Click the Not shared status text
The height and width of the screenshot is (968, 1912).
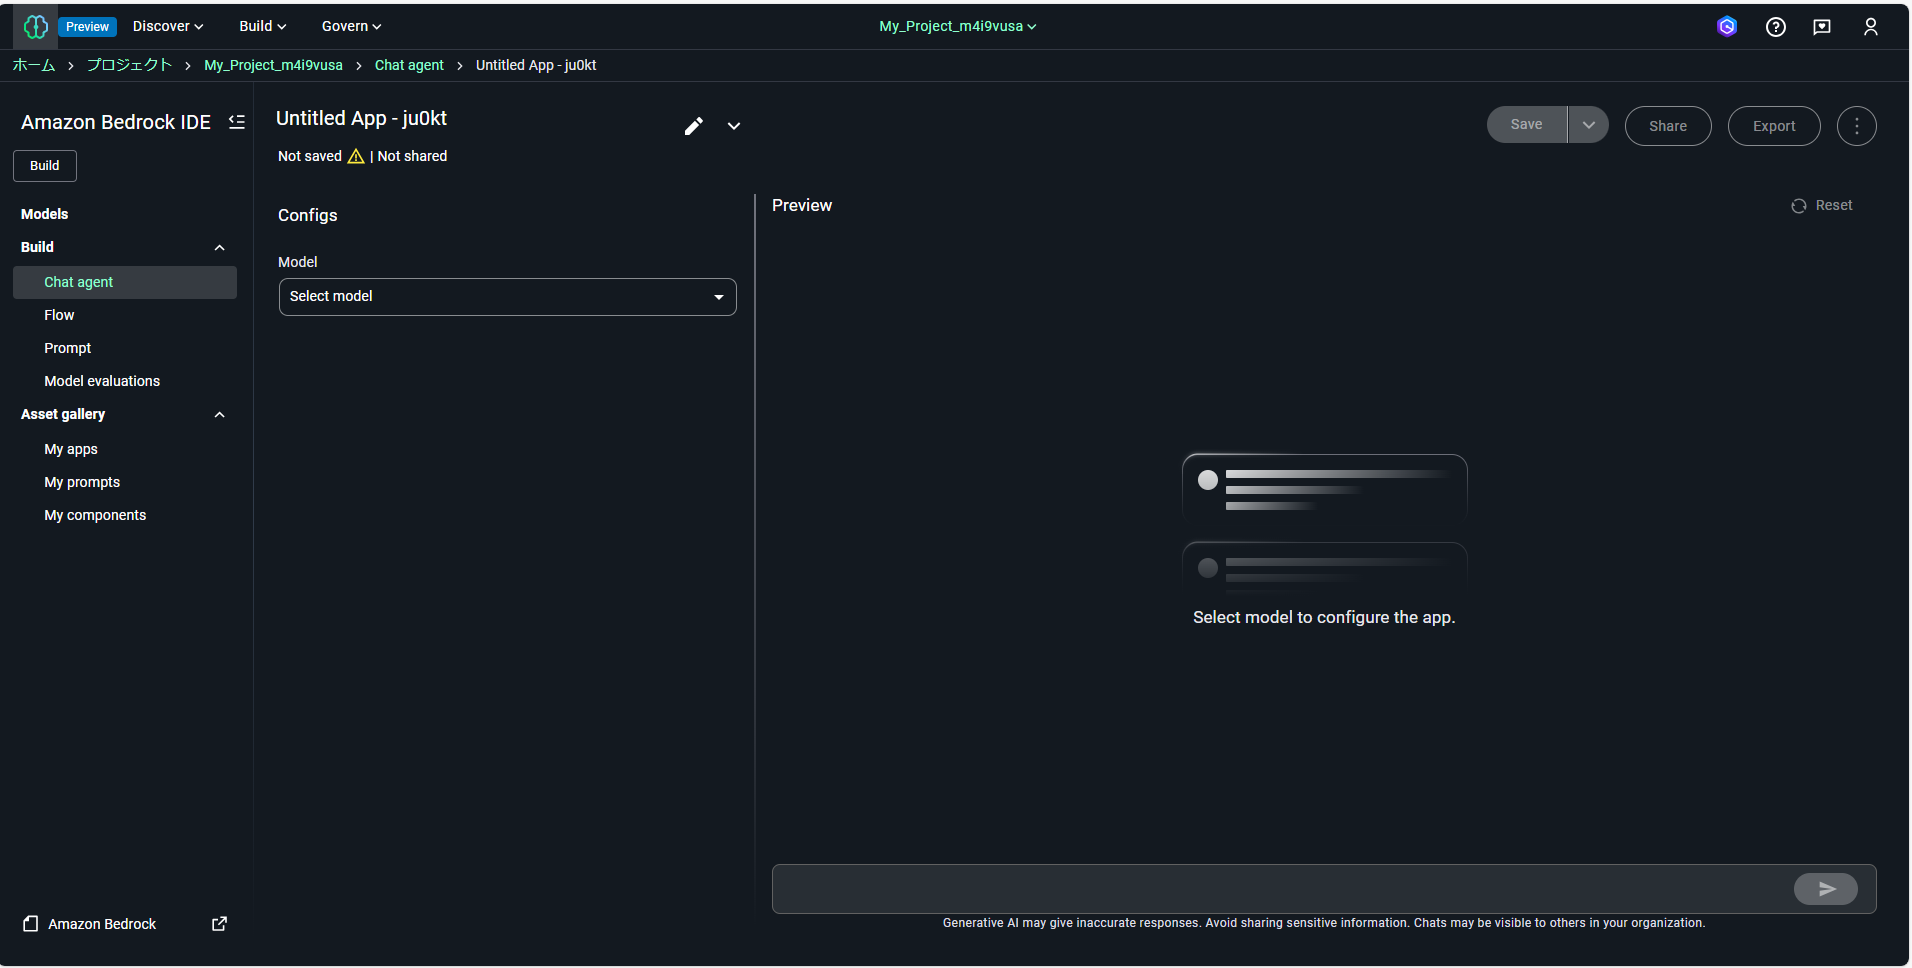click(x=412, y=156)
